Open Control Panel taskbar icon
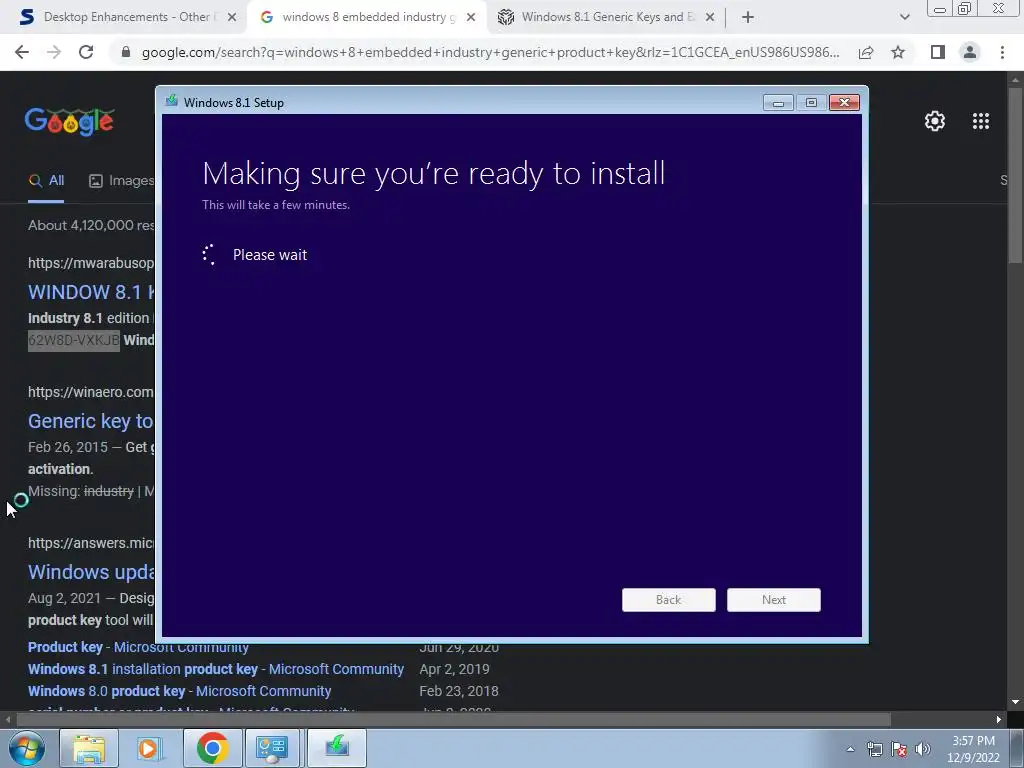 pyautogui.click(x=272, y=748)
